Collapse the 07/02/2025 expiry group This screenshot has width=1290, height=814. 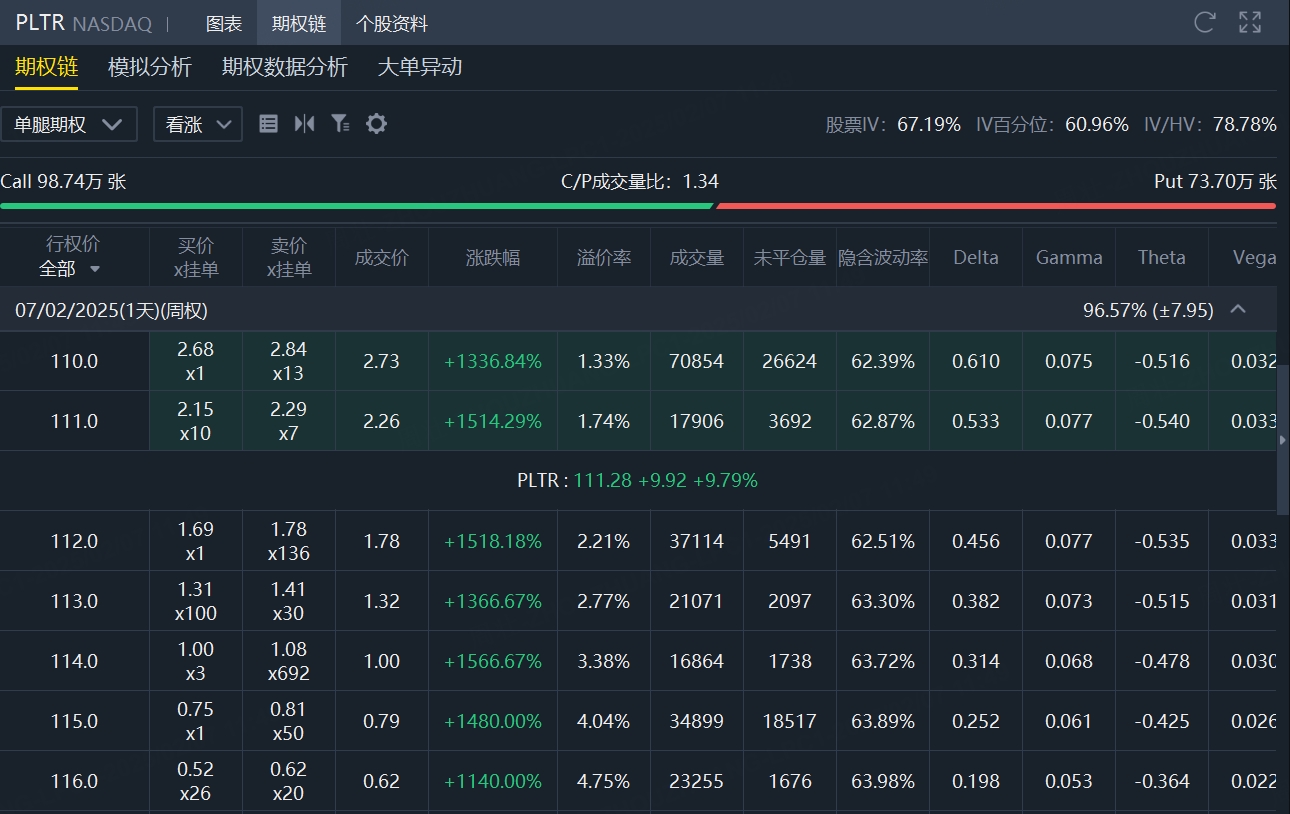pos(1238,309)
